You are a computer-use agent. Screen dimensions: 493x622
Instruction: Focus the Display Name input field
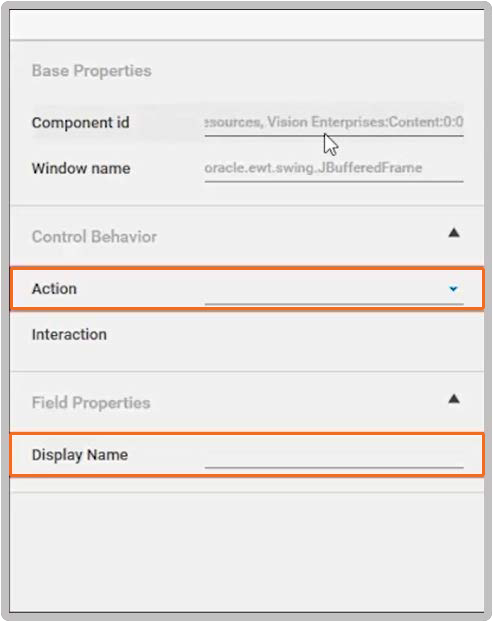pos(334,455)
